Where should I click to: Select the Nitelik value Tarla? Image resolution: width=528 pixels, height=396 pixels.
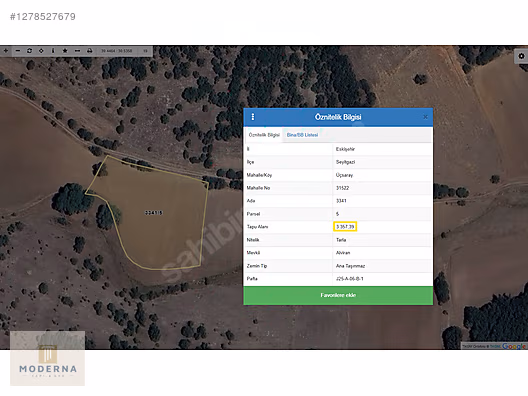point(341,240)
